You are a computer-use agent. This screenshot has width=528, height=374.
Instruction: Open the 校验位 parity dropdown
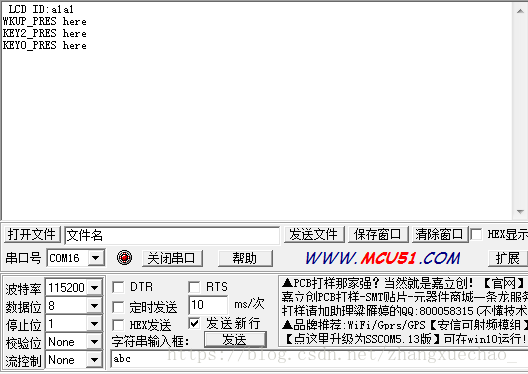(95, 342)
